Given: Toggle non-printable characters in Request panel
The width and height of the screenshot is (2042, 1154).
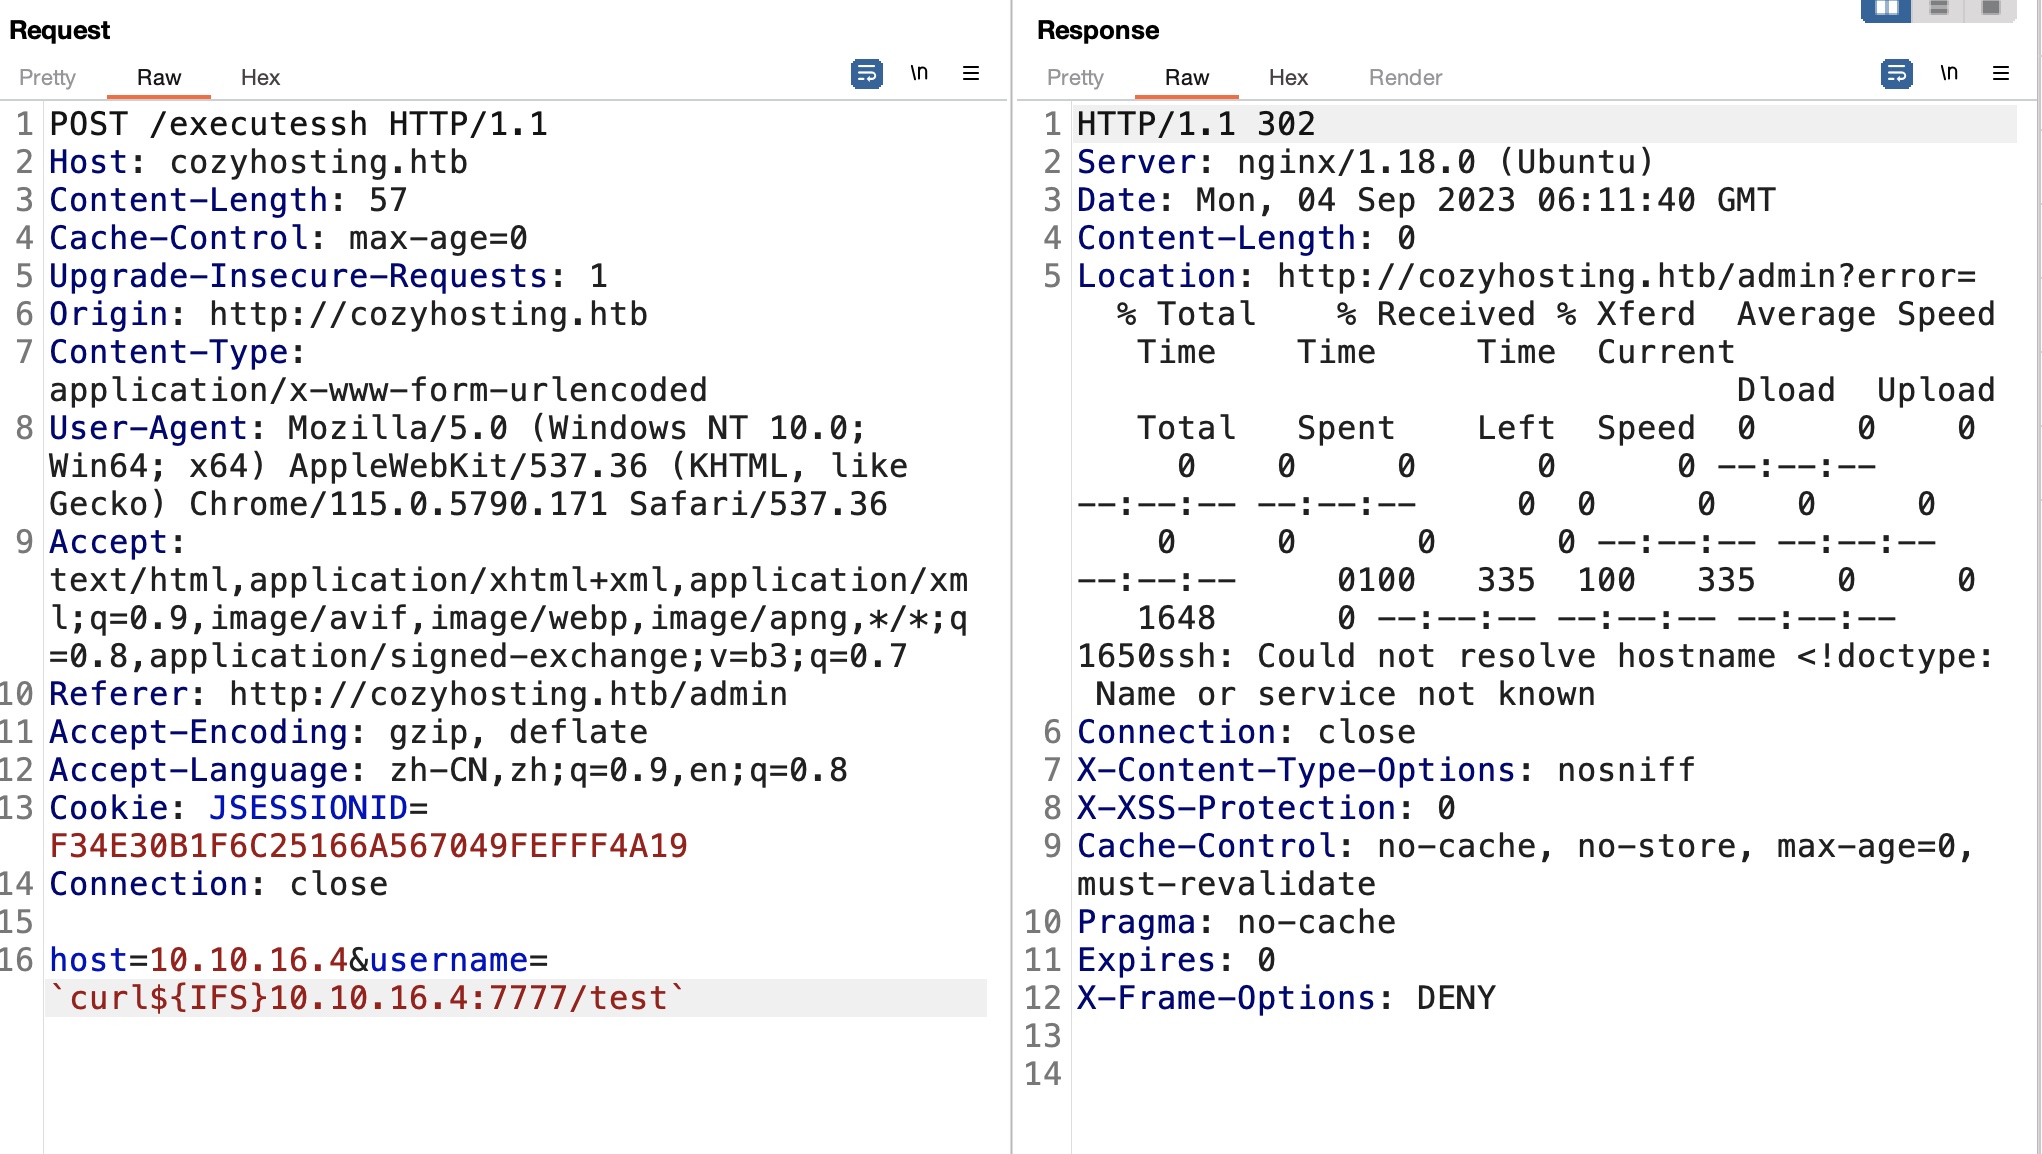Looking at the screenshot, I should (919, 73).
